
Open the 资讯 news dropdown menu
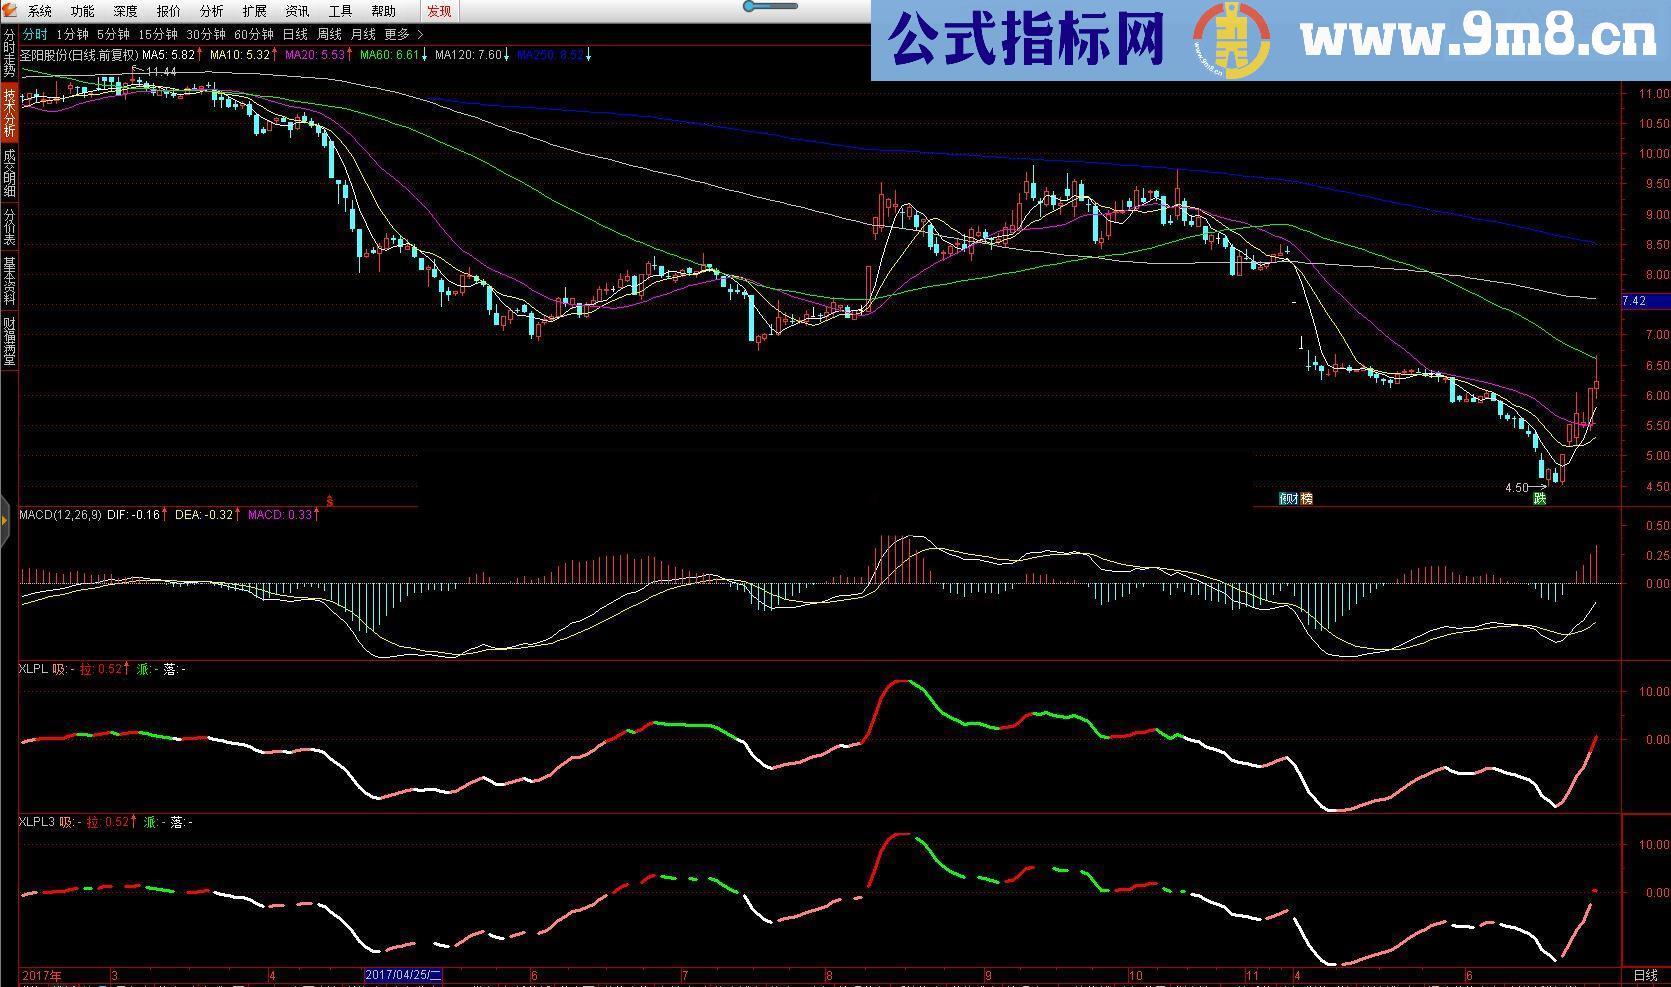click(x=296, y=11)
